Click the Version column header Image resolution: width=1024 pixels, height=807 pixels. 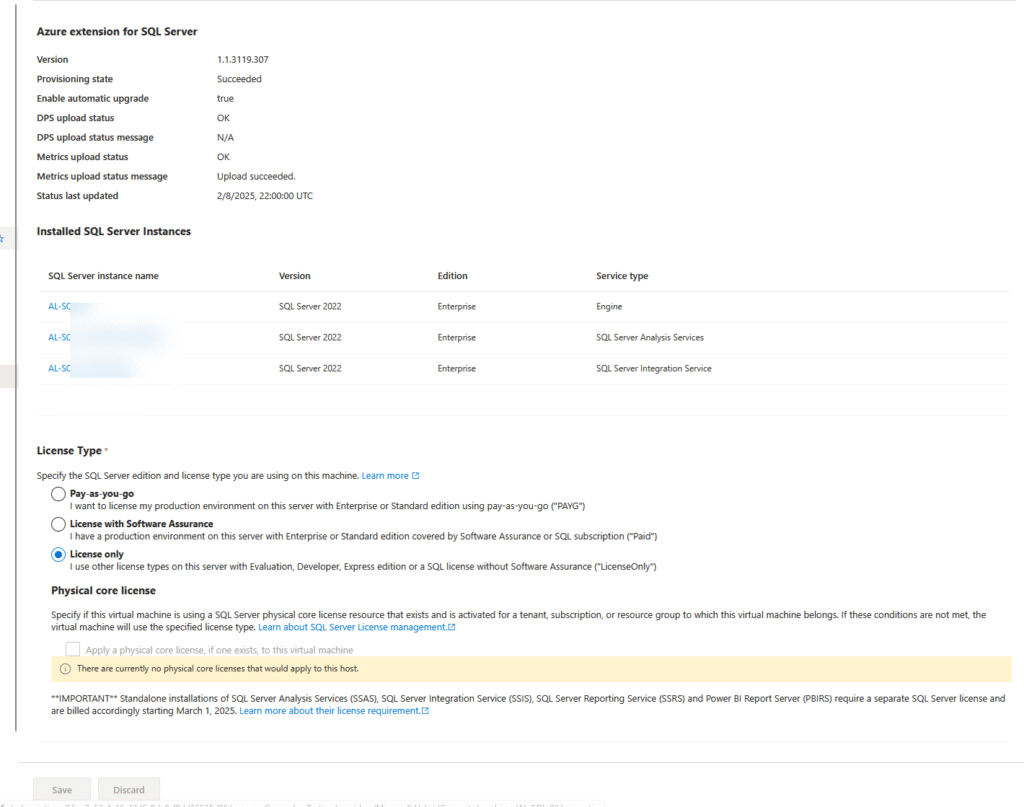tap(295, 276)
